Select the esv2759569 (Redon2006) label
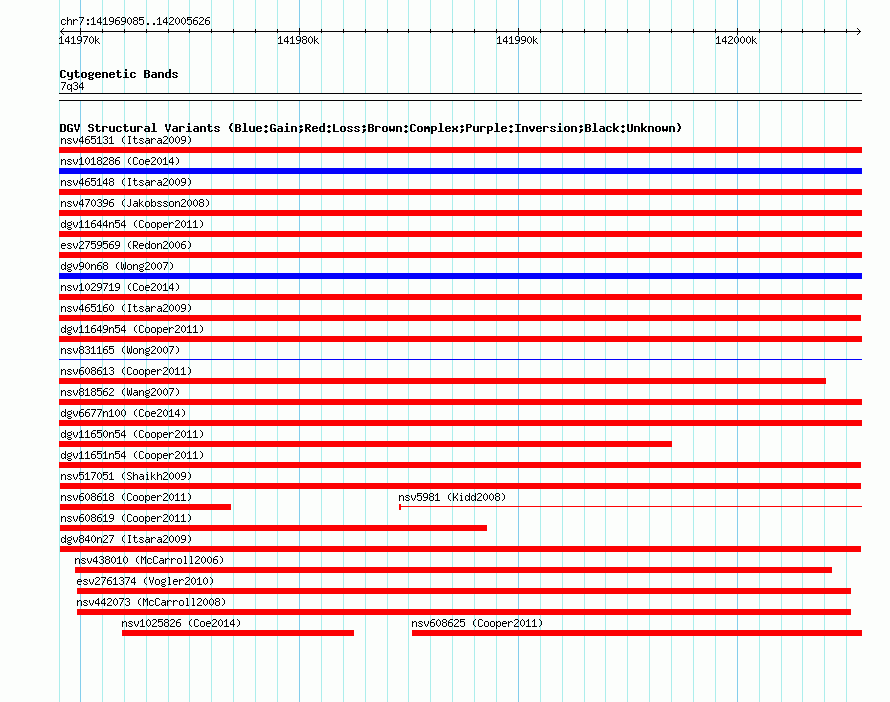This screenshot has width=890, height=702. tap(126, 245)
